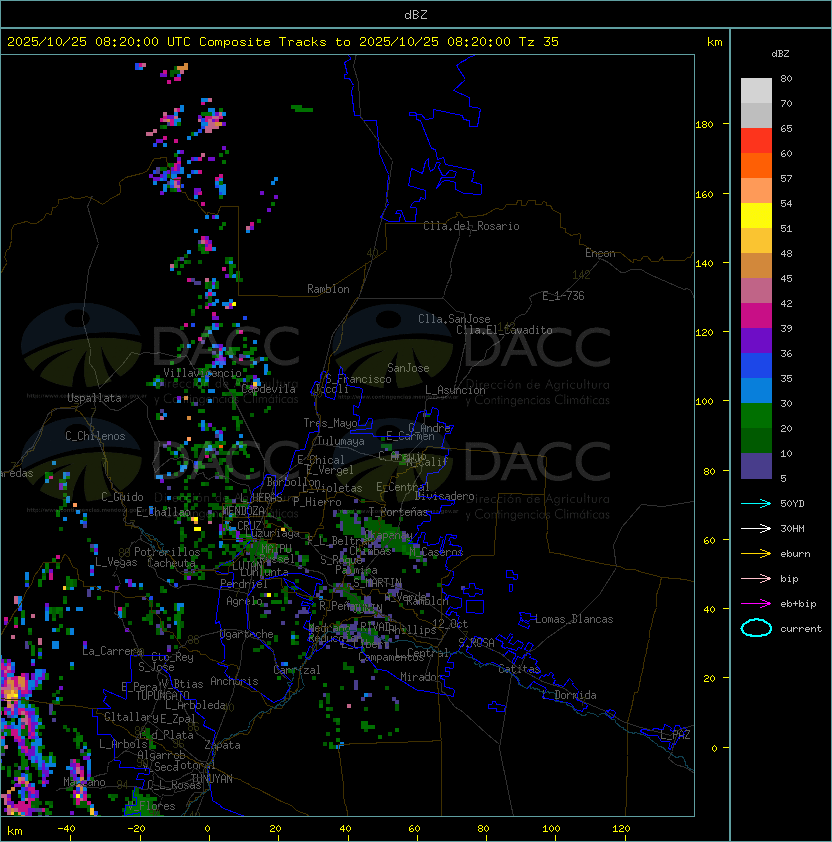Click the 'L_Asuncion' map label
This screenshot has height=842, width=832.
coord(455,390)
